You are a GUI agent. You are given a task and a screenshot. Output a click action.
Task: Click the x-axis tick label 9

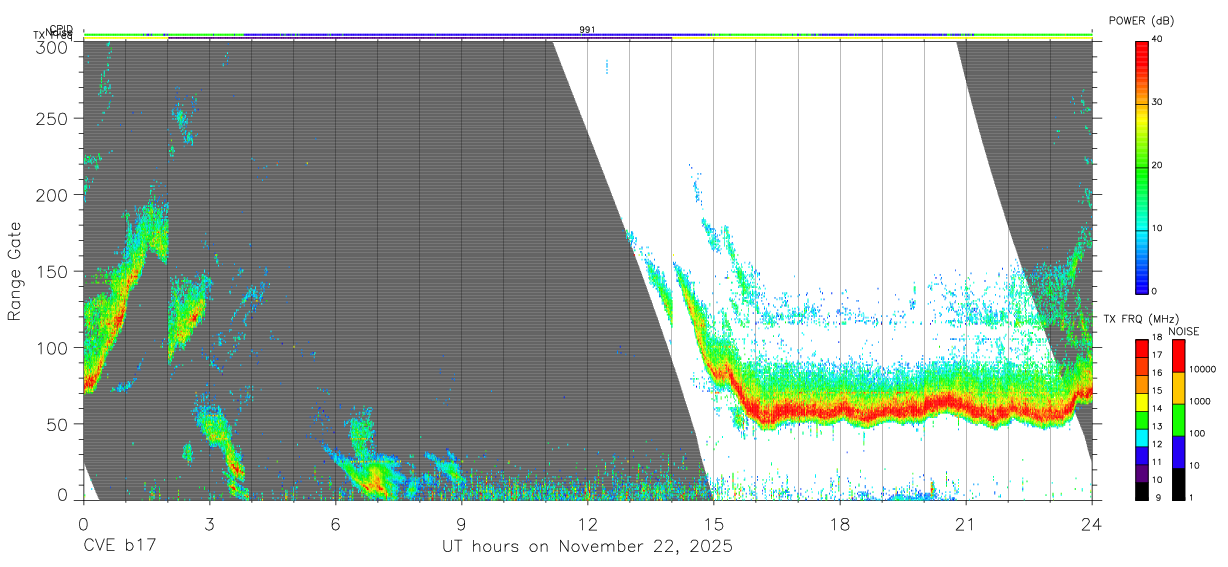click(461, 523)
